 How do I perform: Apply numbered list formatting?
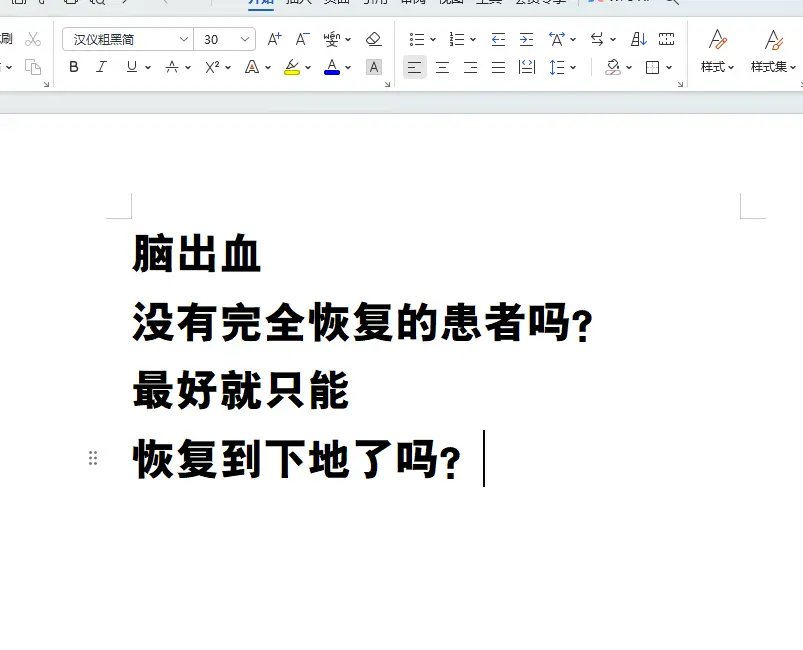pyautogui.click(x=457, y=39)
